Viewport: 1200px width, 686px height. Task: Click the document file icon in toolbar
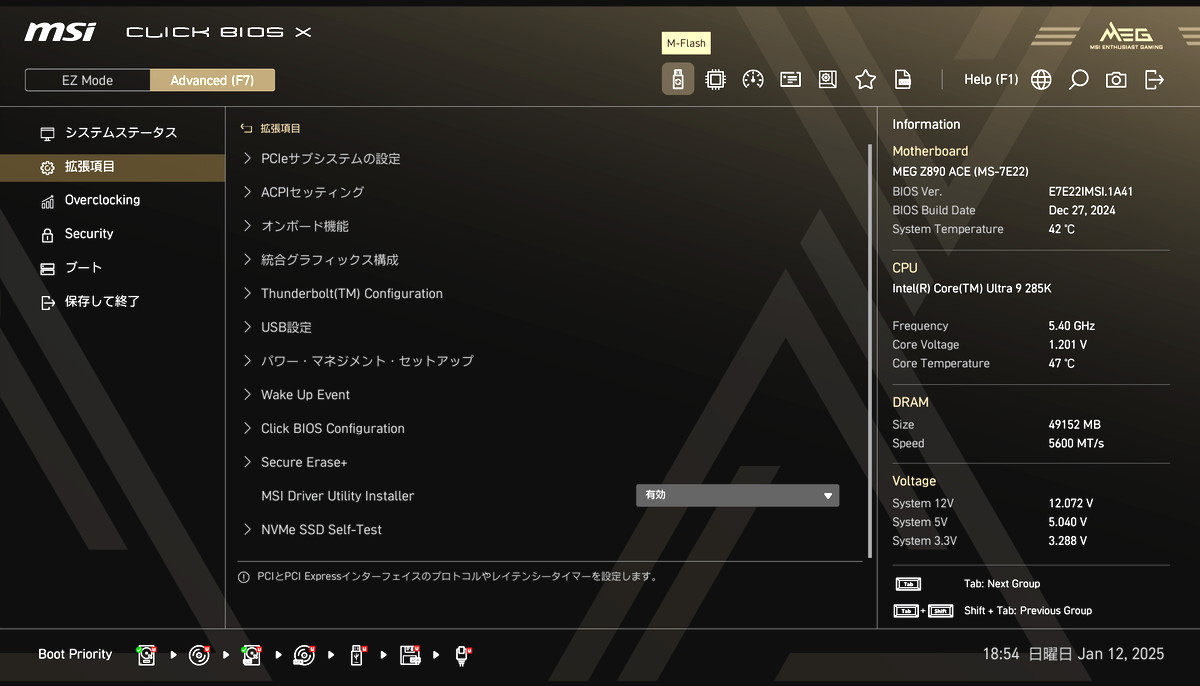903,79
